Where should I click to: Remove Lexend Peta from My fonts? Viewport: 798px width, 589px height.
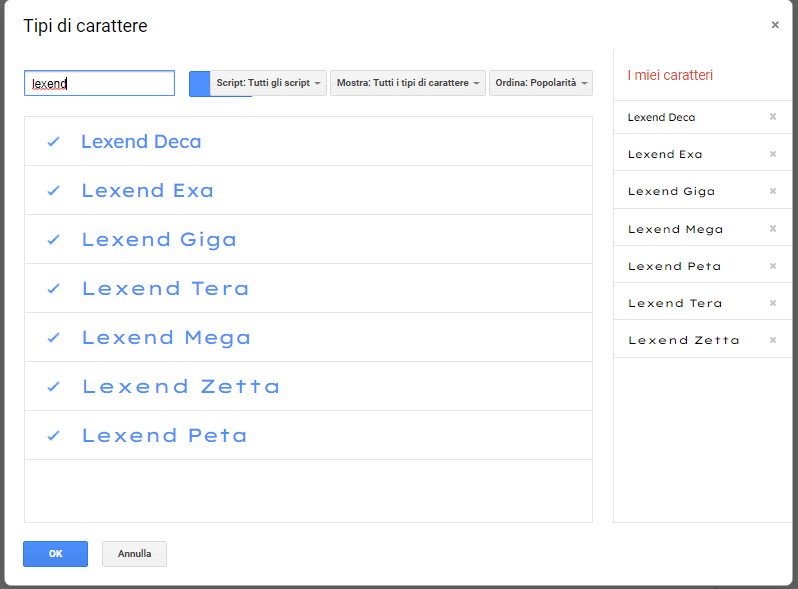coord(772,266)
